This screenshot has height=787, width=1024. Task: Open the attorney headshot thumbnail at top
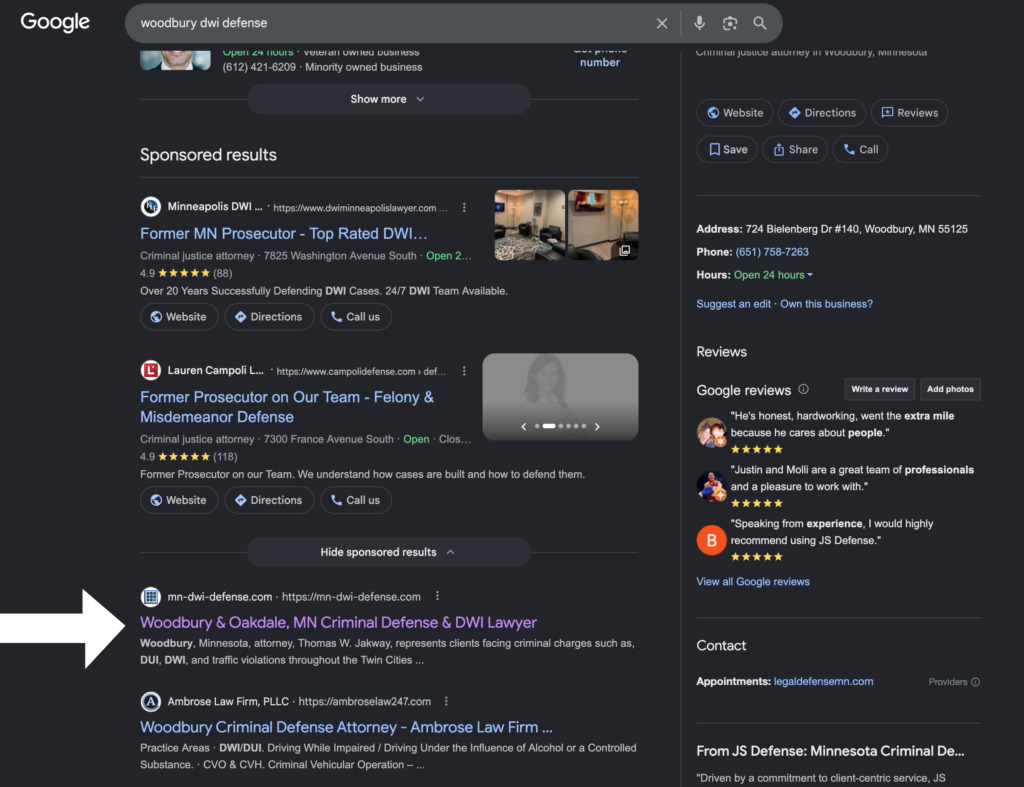[175, 59]
